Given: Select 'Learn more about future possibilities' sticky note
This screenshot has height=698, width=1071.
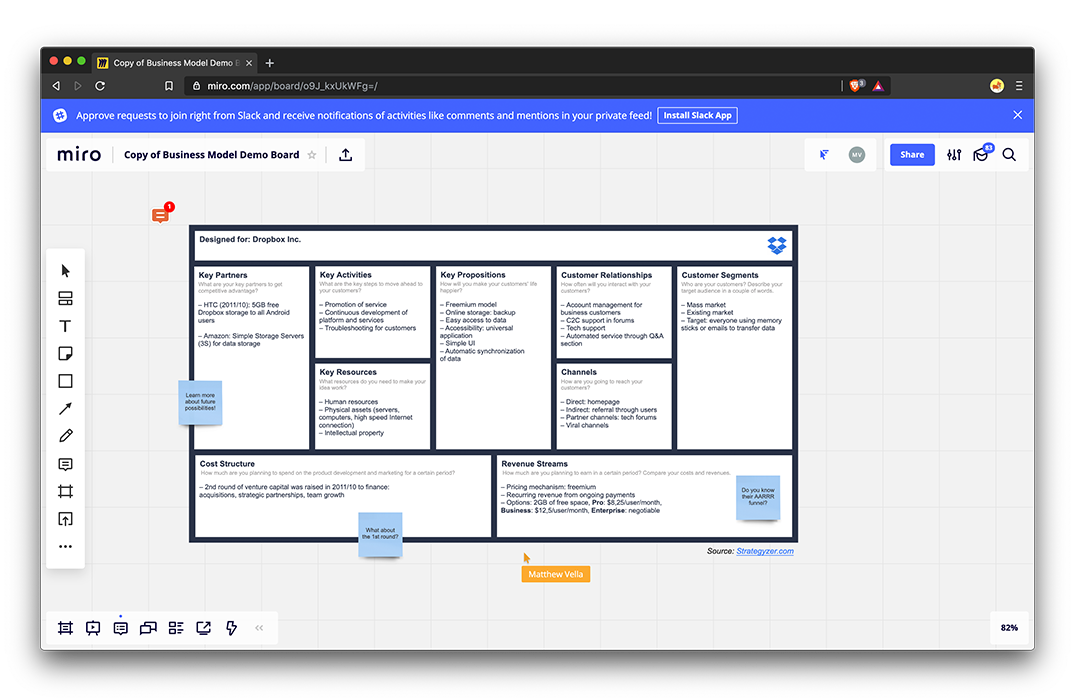Looking at the screenshot, I should [200, 402].
